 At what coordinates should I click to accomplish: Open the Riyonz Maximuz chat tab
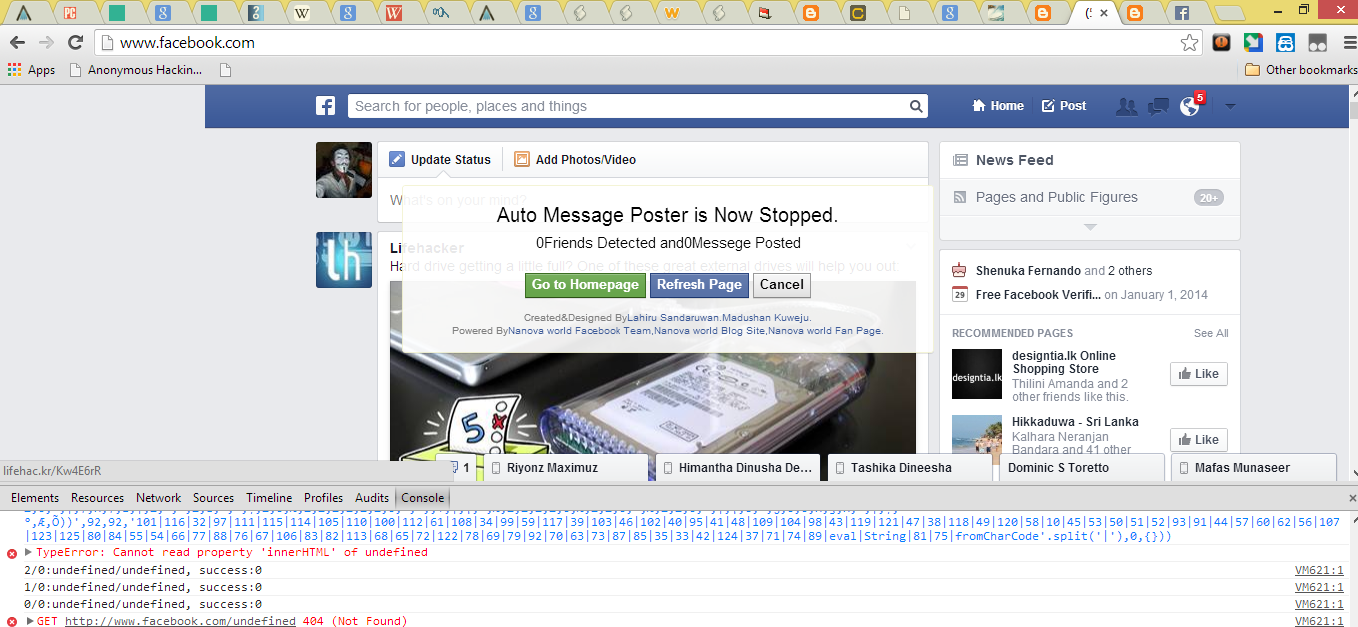tap(568, 468)
